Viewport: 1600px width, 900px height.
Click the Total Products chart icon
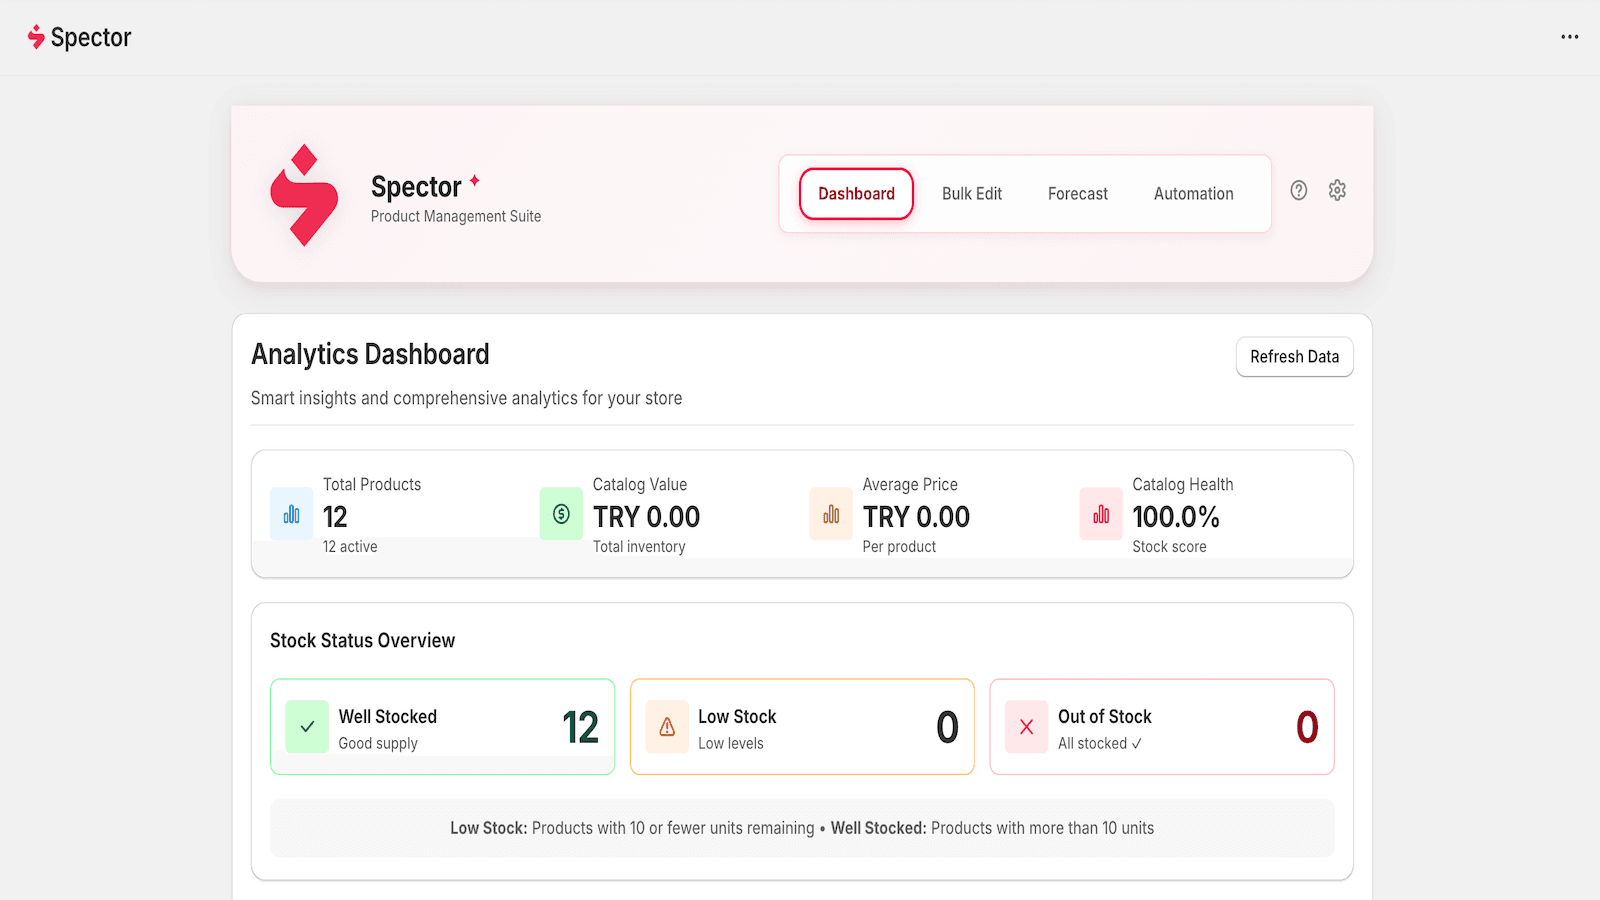291,514
